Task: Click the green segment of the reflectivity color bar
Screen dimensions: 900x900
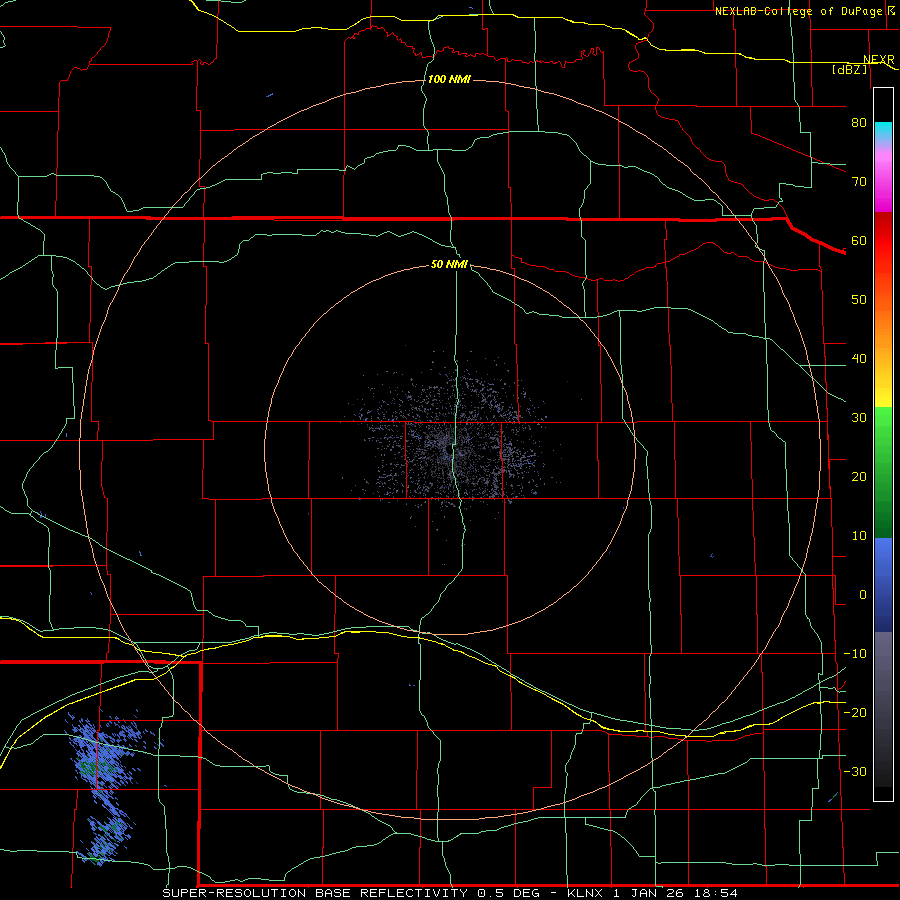Action: (x=883, y=472)
